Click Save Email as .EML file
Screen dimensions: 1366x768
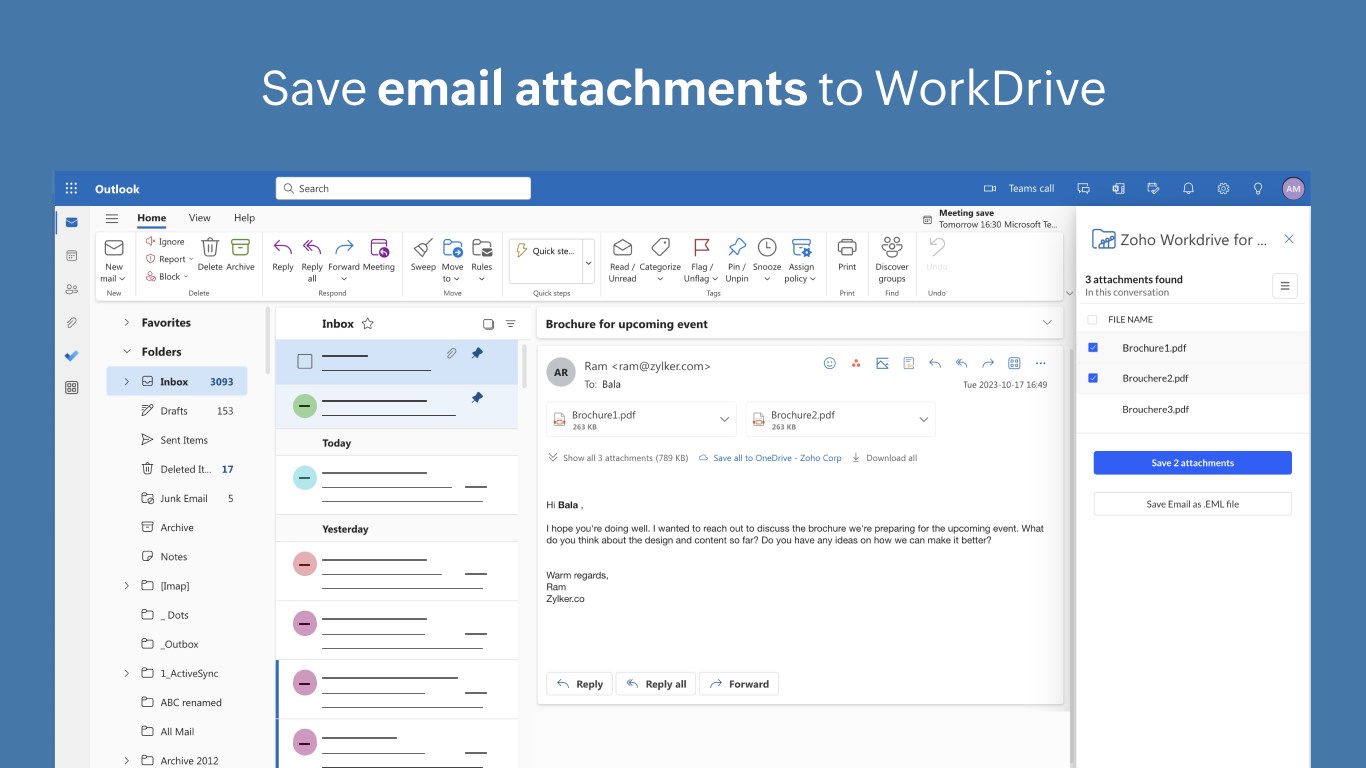click(1192, 504)
